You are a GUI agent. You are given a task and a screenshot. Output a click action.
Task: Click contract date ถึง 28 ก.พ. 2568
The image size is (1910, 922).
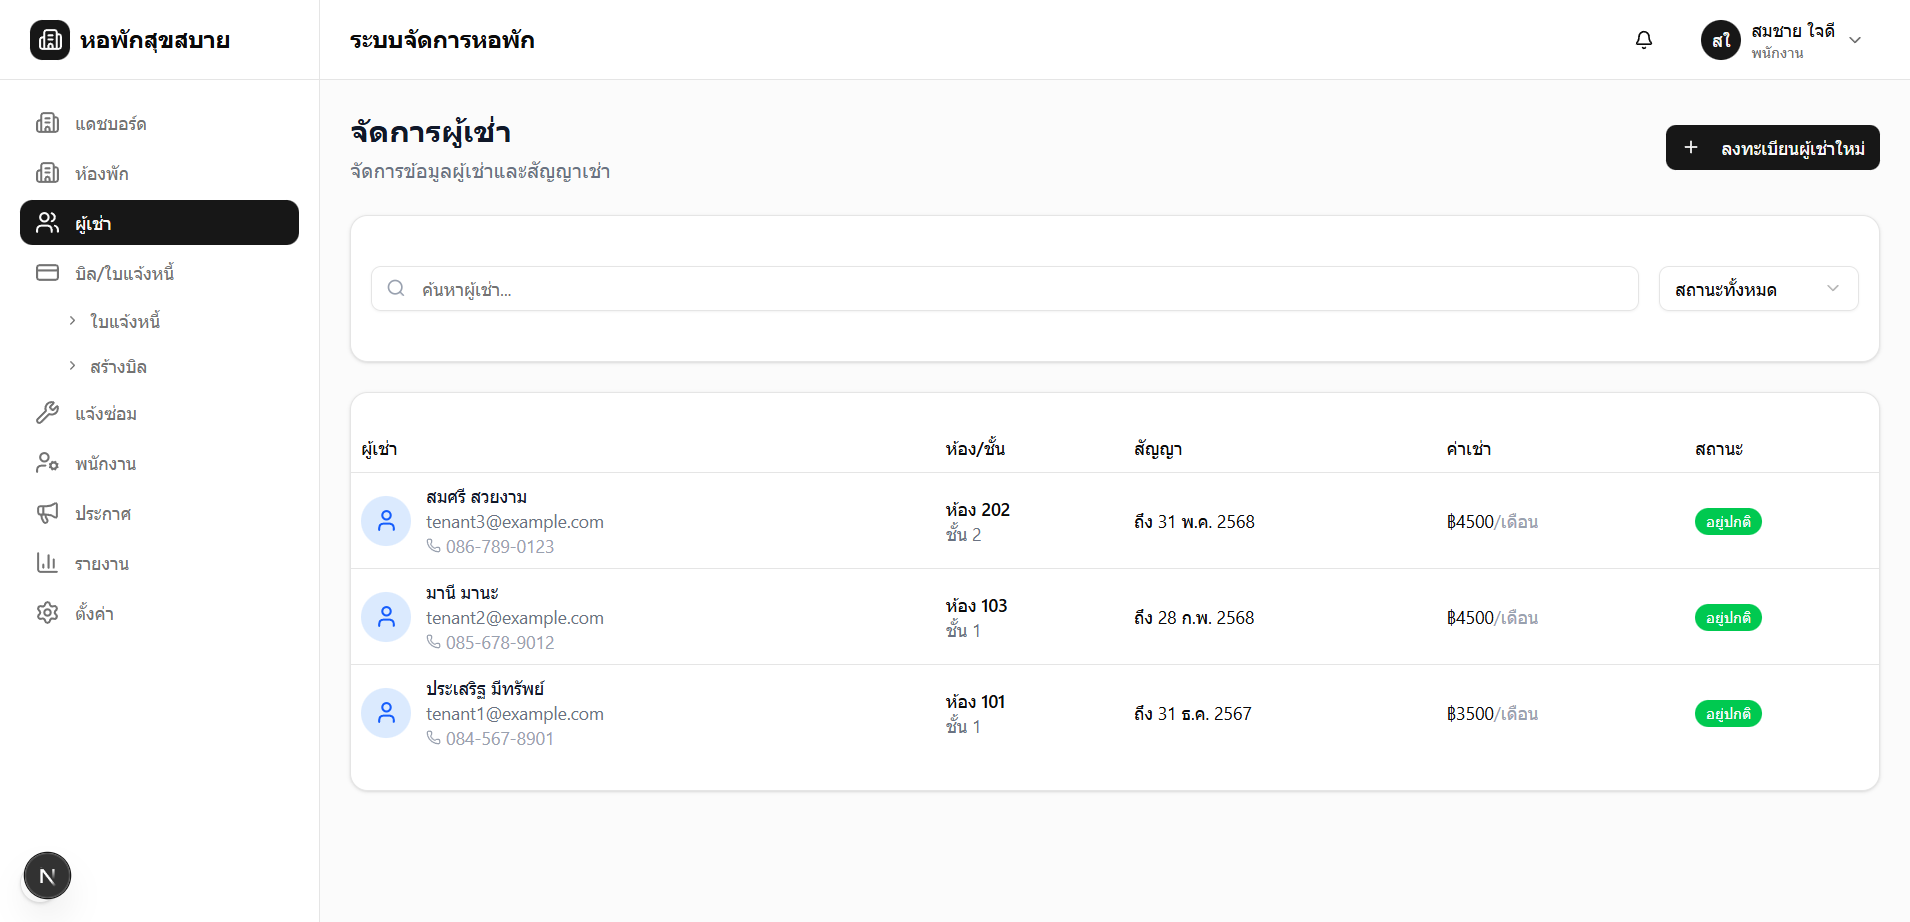tap(1194, 618)
